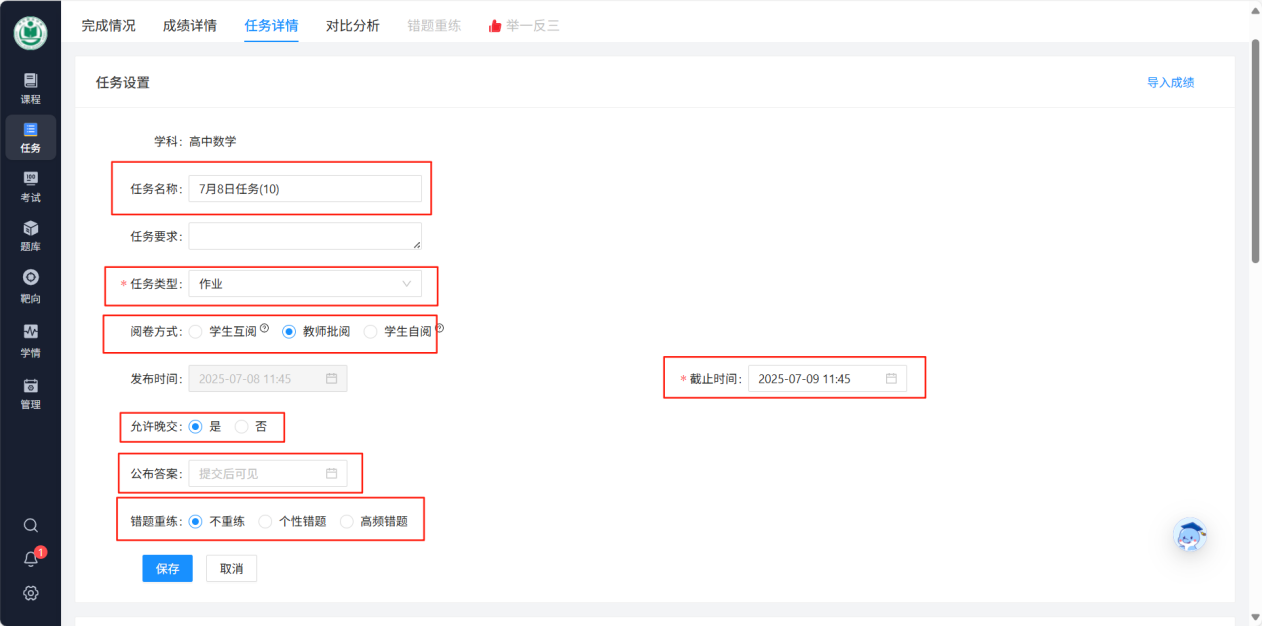The width and height of the screenshot is (1262, 626).
Task: Open the 考试 sidebar section
Action: (x=30, y=187)
